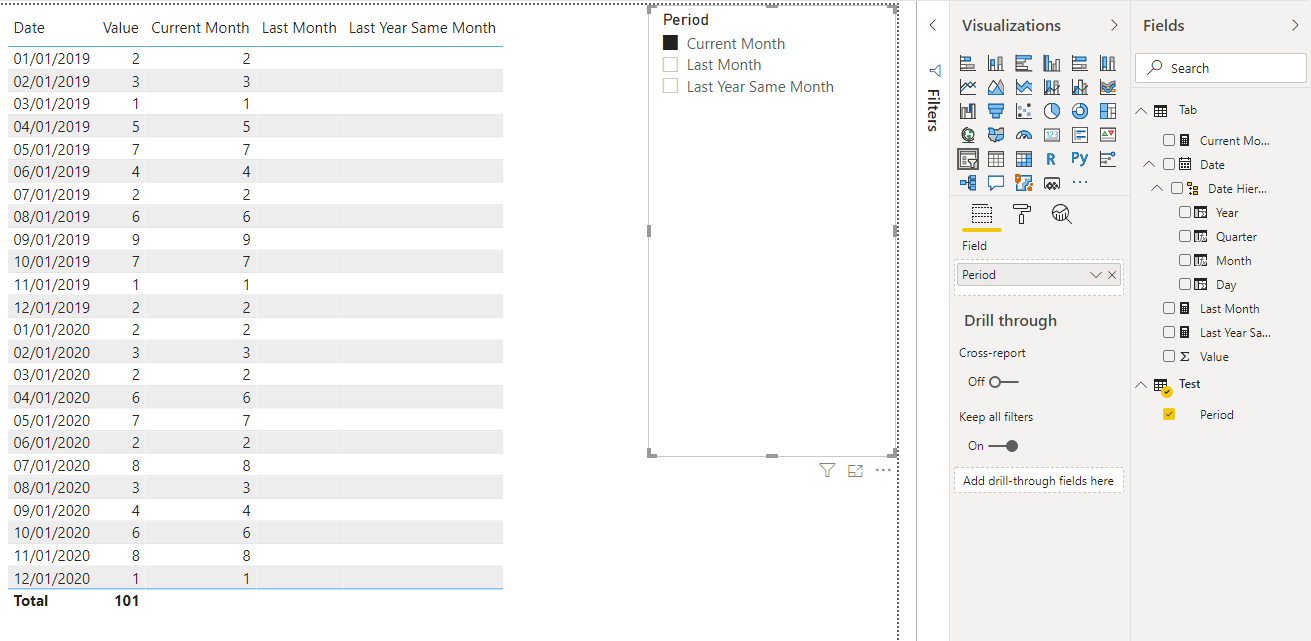Select the stacked bar chart visual
Viewport: 1311px width, 641px height.
point(968,63)
